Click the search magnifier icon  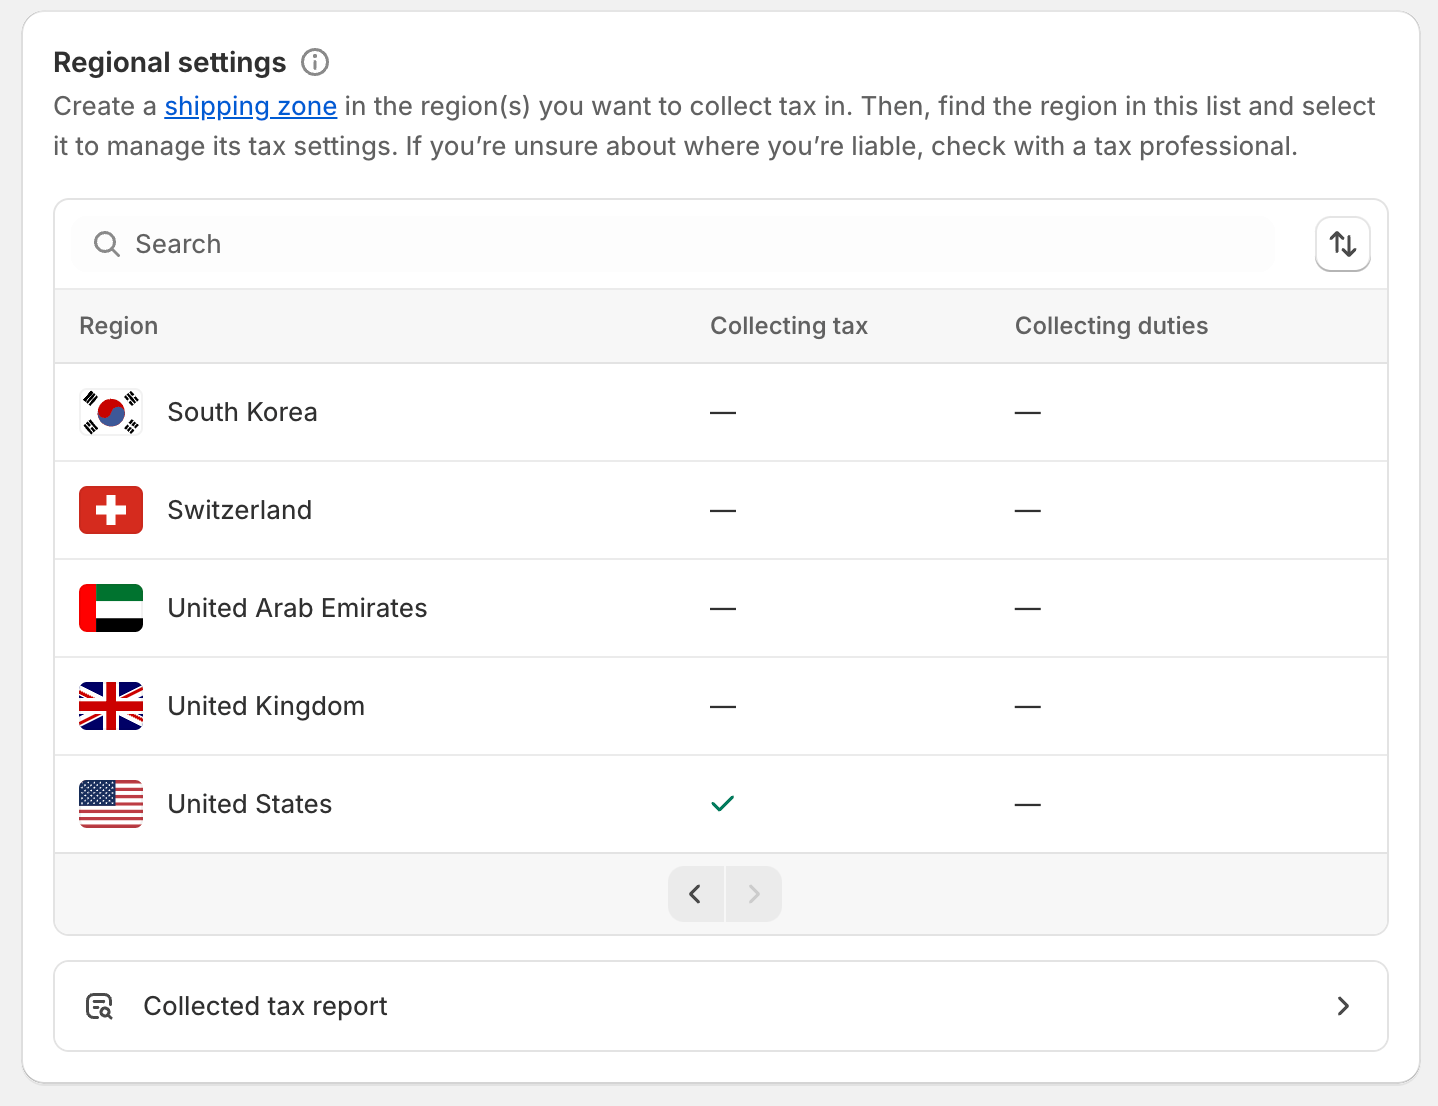106,244
